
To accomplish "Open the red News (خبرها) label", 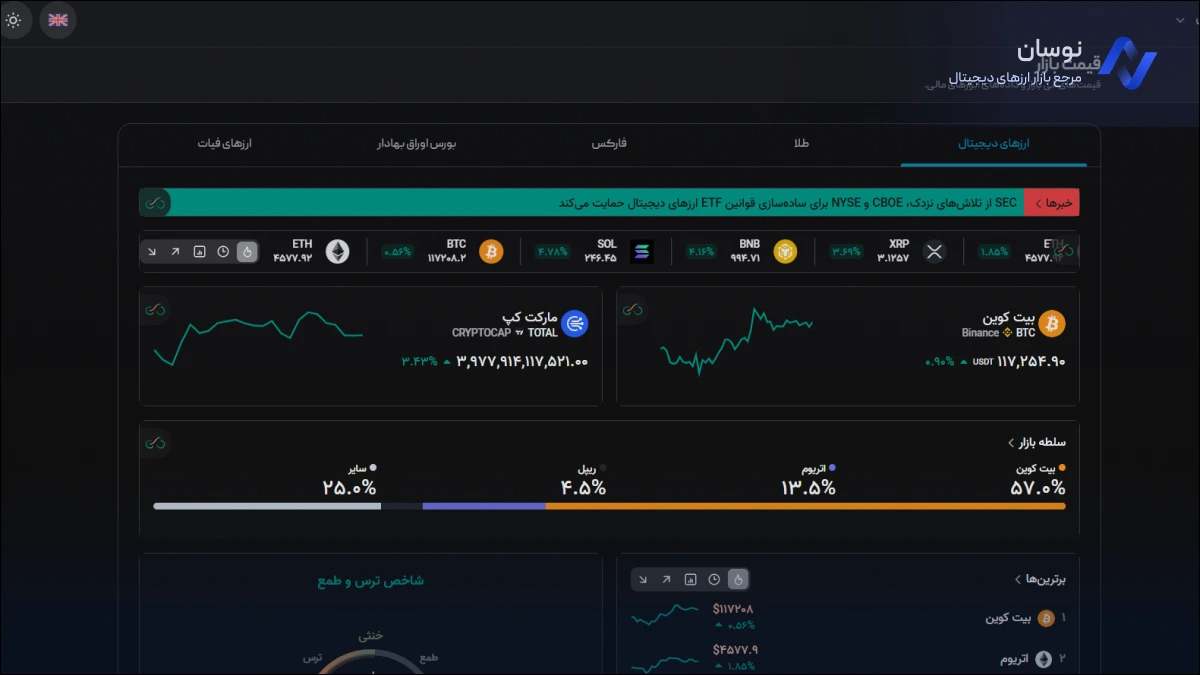I will (x=1052, y=203).
